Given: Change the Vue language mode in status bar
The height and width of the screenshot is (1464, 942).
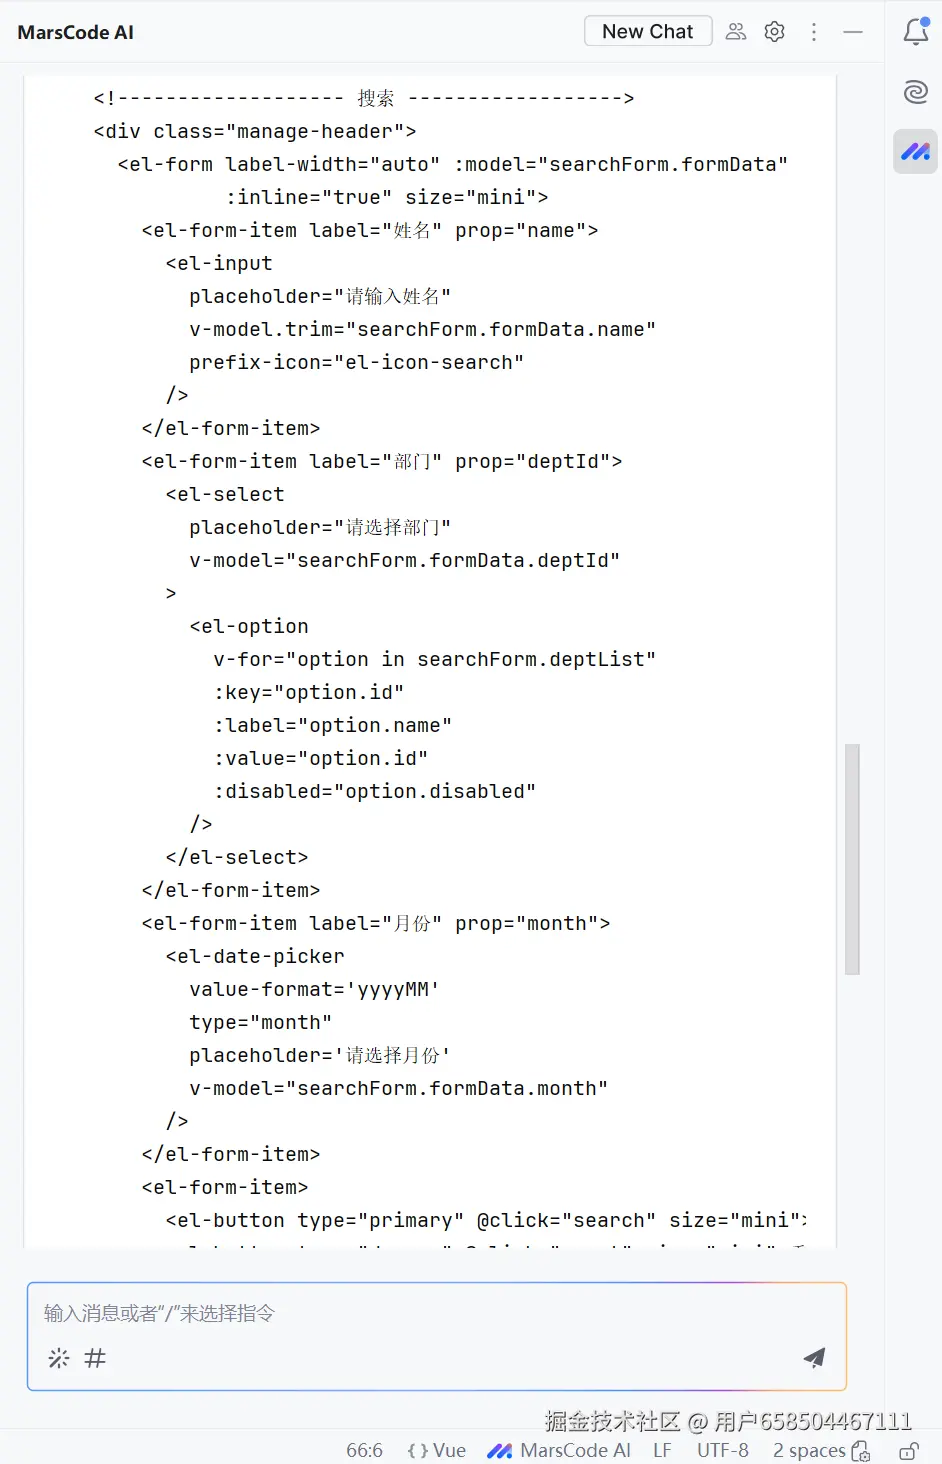Looking at the screenshot, I should pos(436,1450).
